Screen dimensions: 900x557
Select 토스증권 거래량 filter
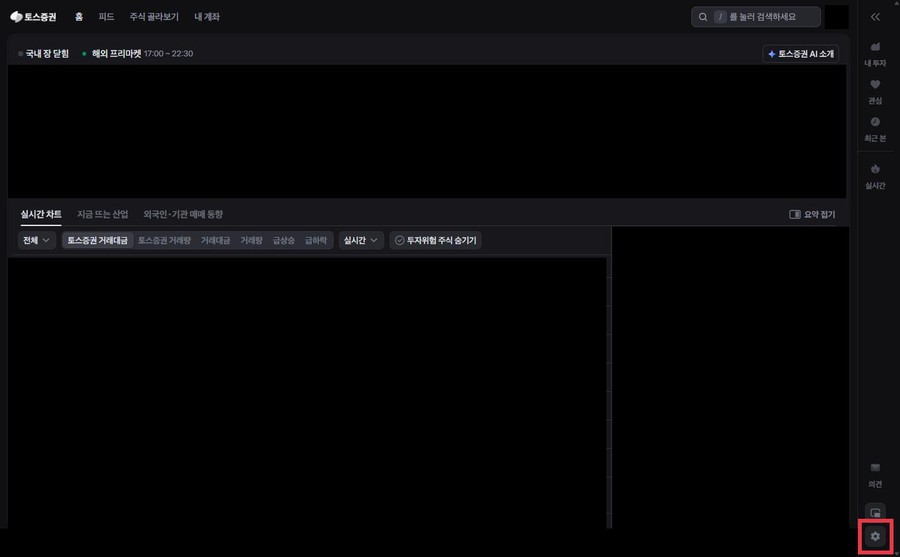click(164, 240)
